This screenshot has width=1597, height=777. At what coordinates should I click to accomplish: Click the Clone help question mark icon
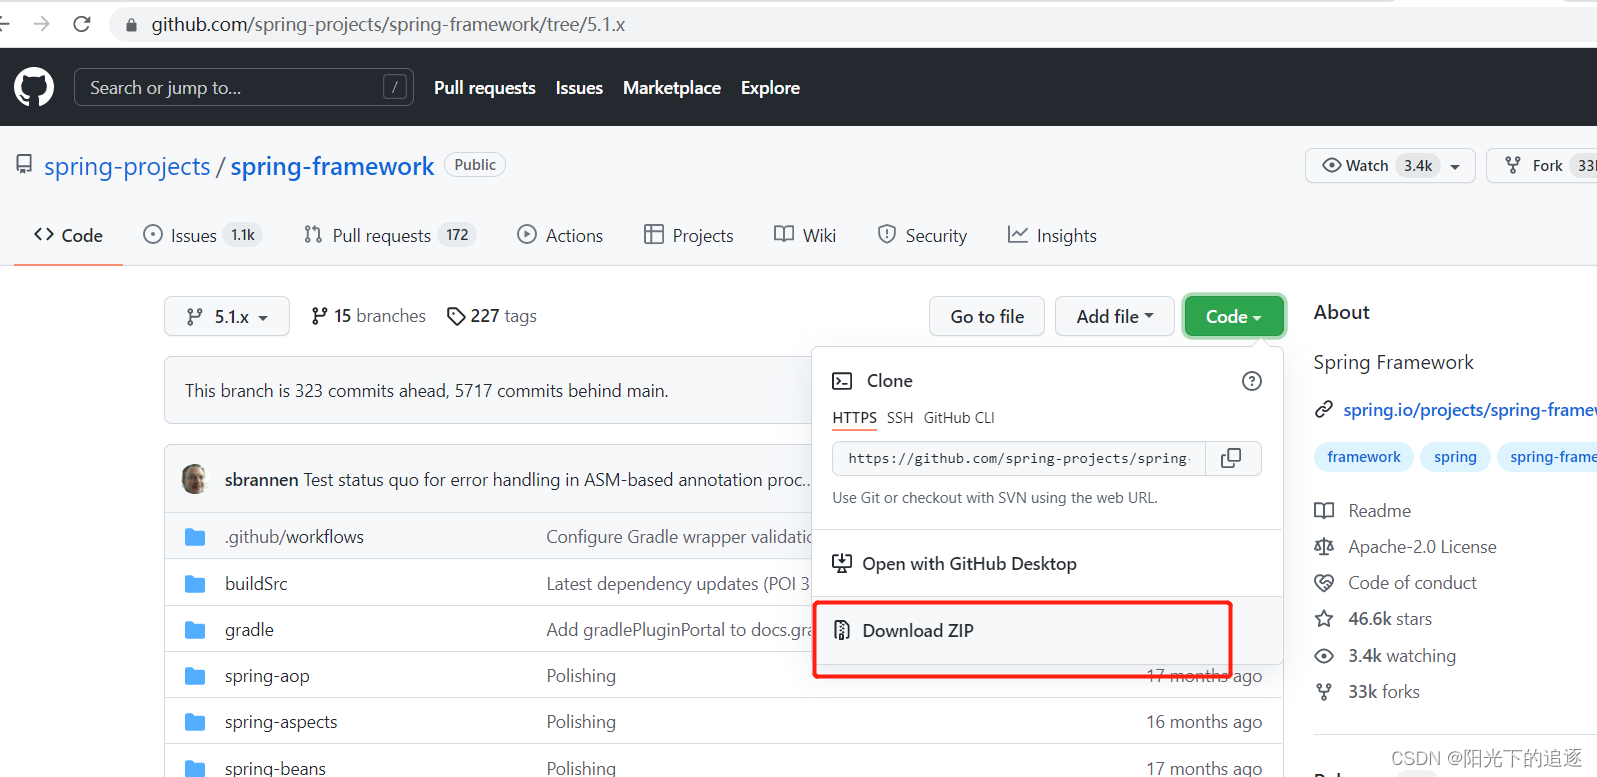pos(1252,381)
